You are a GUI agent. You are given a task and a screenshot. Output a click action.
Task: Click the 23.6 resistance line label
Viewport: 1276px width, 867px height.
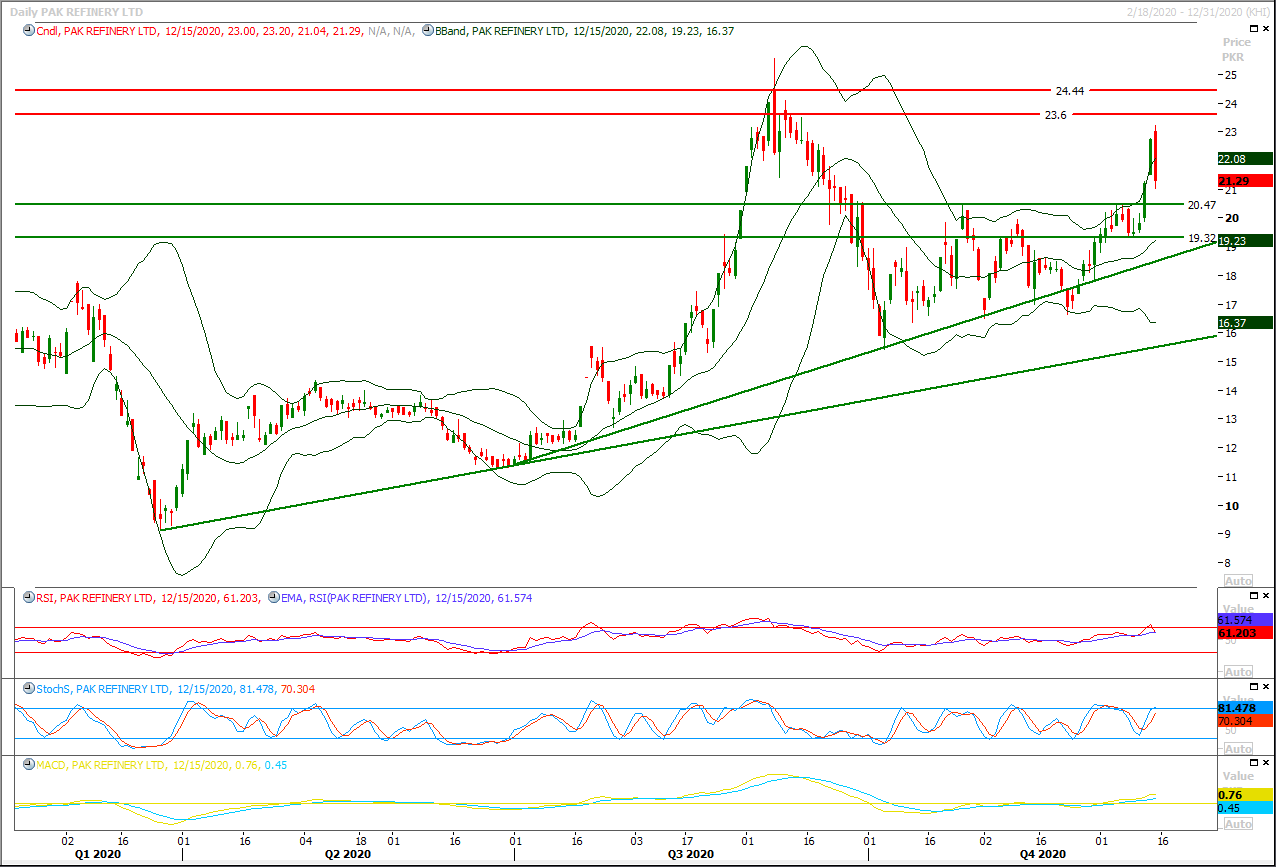[x=1056, y=115]
